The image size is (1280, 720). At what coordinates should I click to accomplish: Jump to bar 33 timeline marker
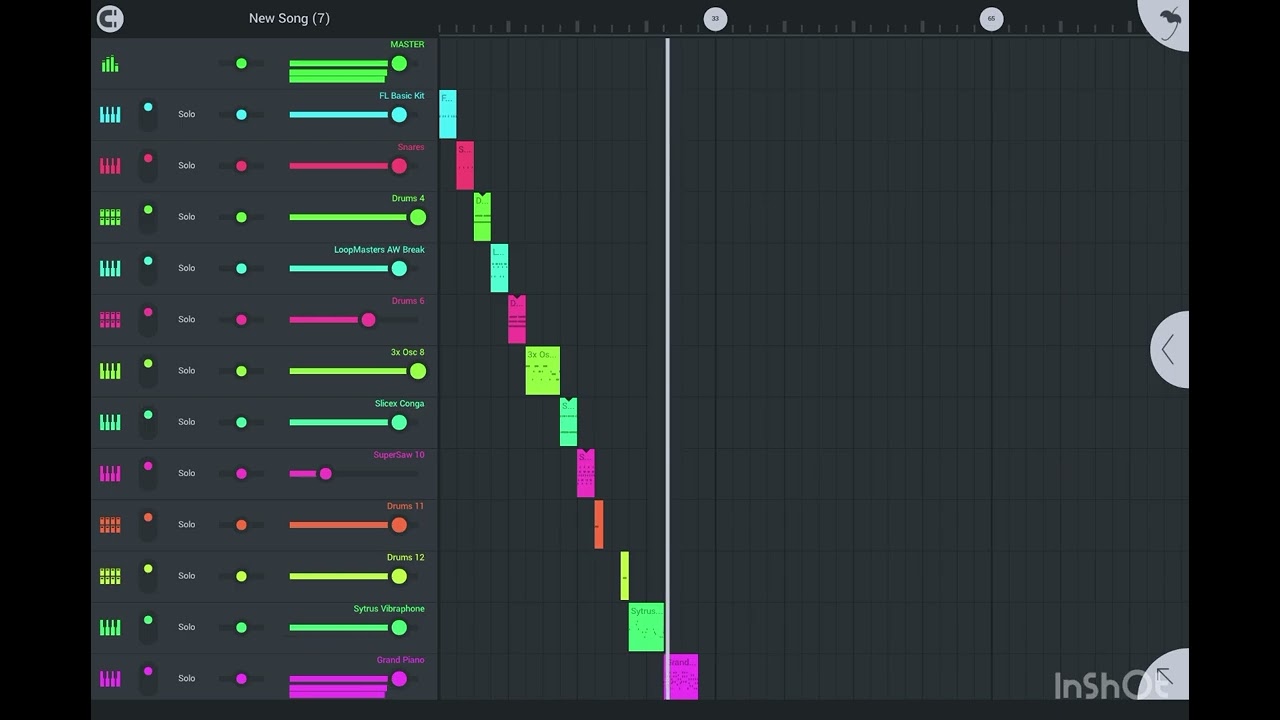click(x=715, y=18)
